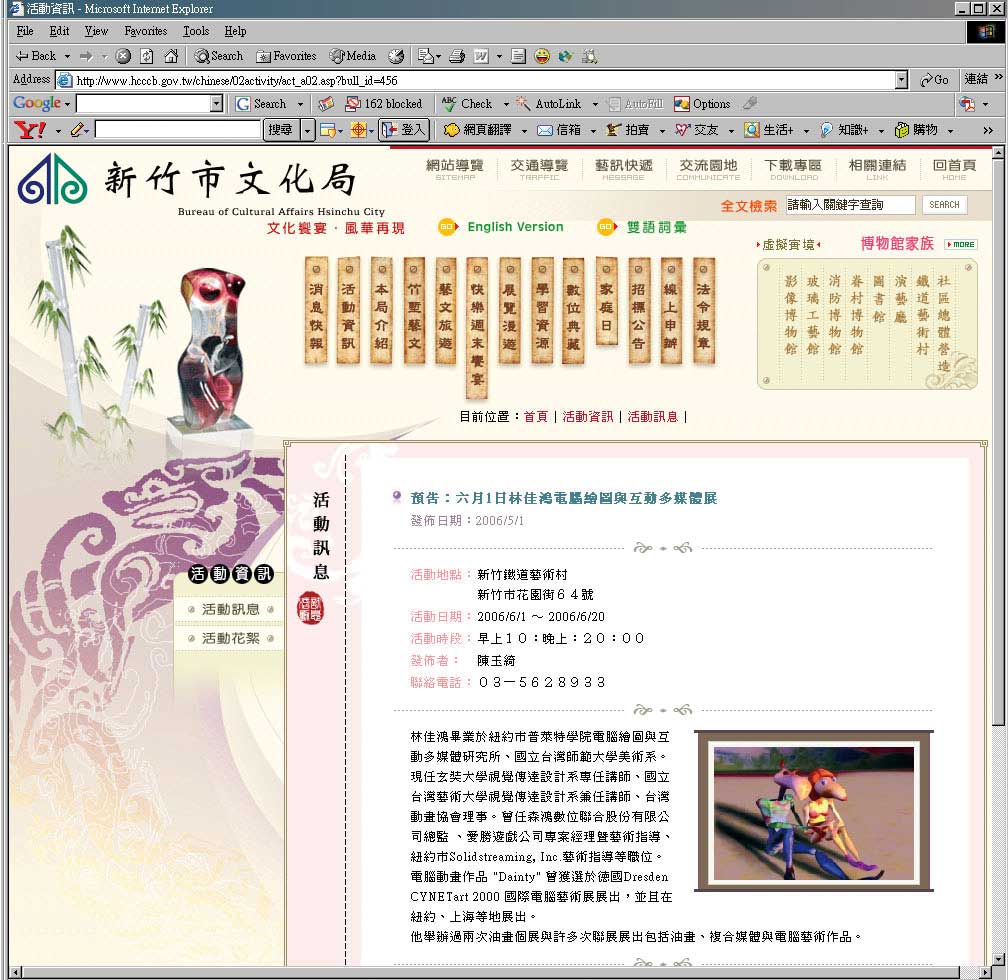Click the Yahoo 搜尋 search button
This screenshot has height=980, width=1008.
coord(281,130)
